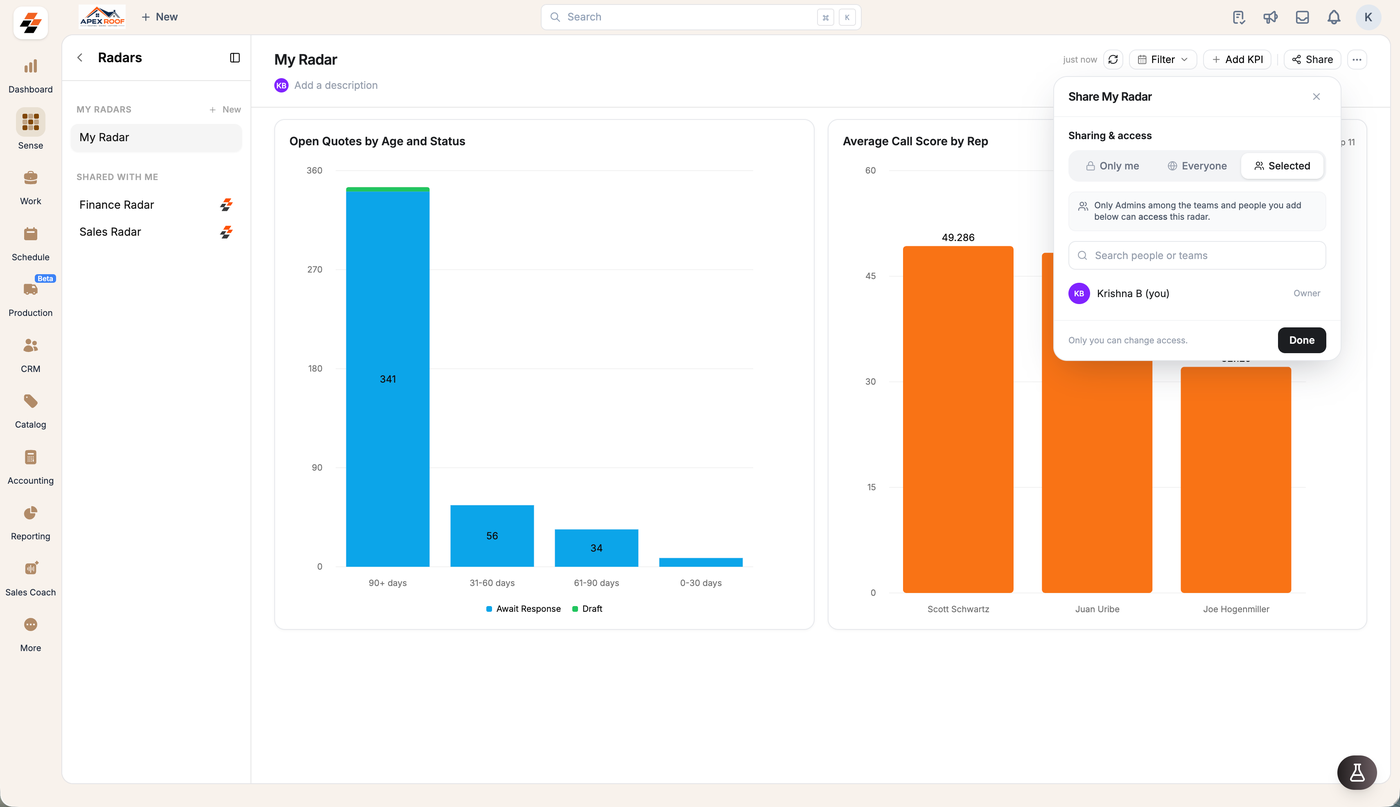
Task: Select the Only me access option
Action: point(1112,166)
